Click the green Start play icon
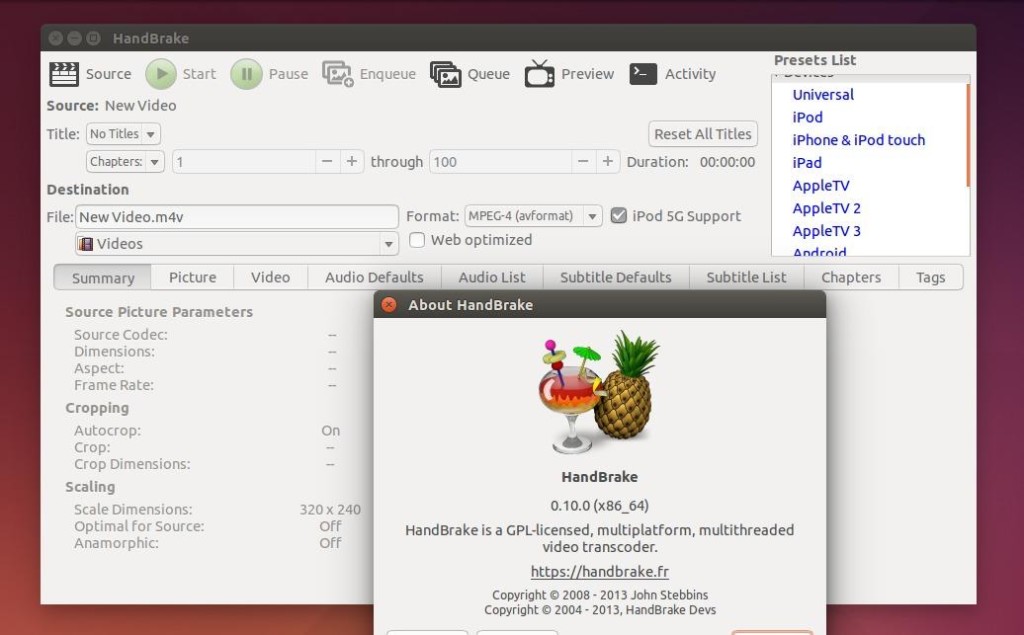 pos(161,74)
